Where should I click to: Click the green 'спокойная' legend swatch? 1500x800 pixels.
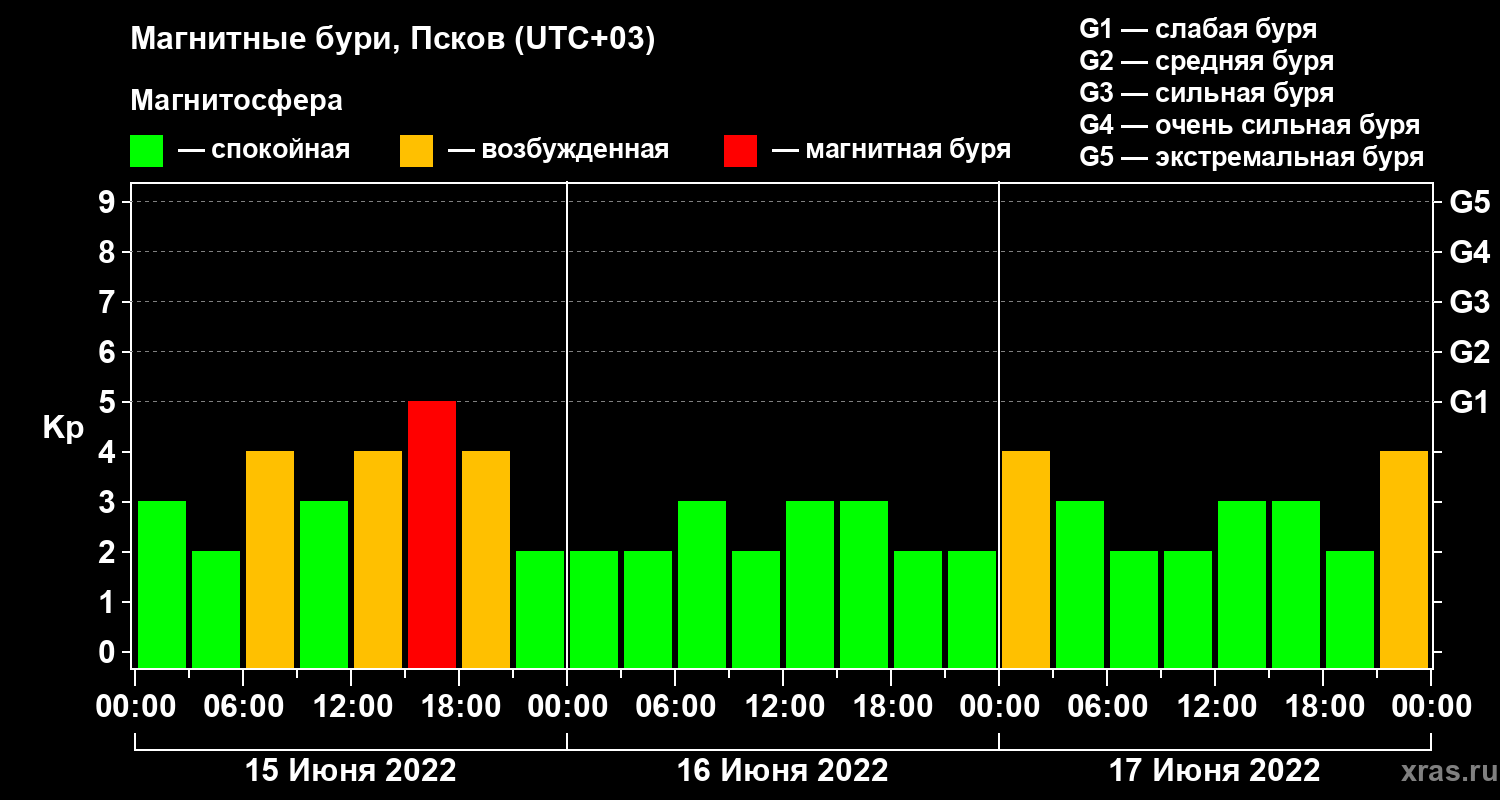pyautogui.click(x=146, y=151)
